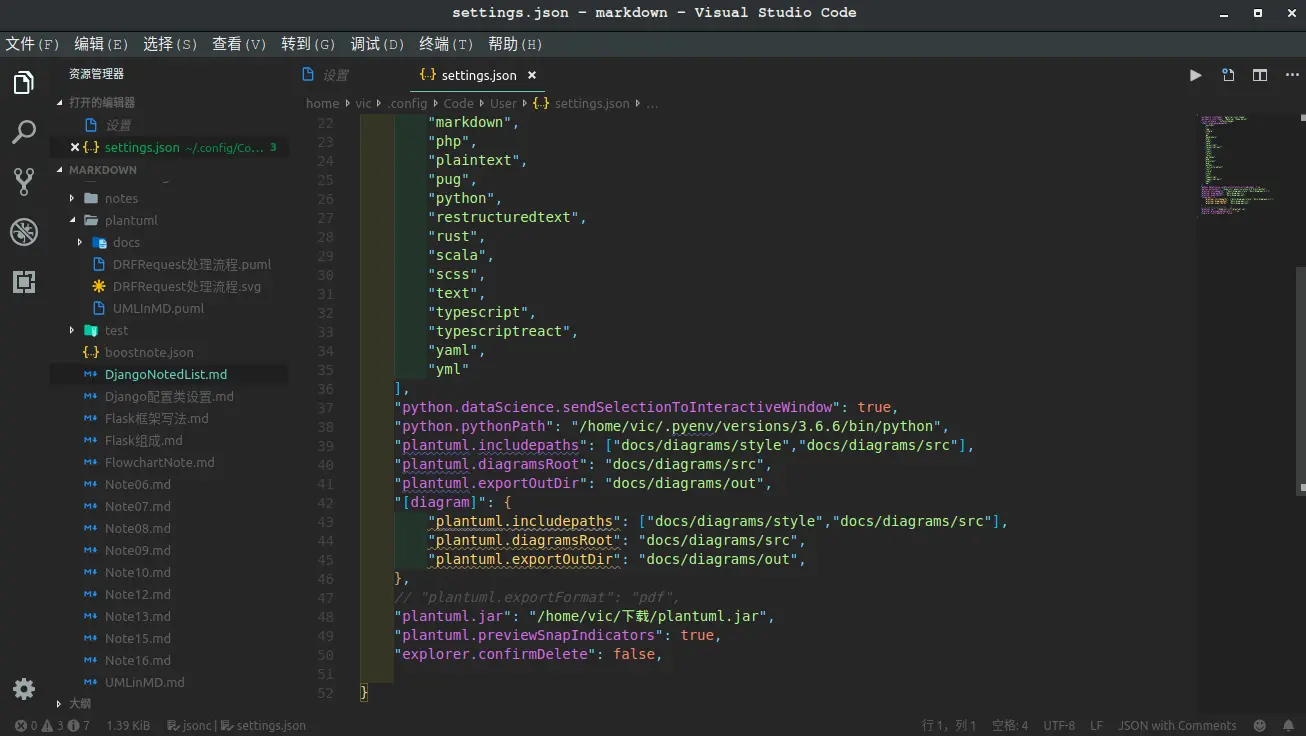Screen dimensions: 1306x736
Task: Open Search in the Activity Bar
Action: [24, 131]
